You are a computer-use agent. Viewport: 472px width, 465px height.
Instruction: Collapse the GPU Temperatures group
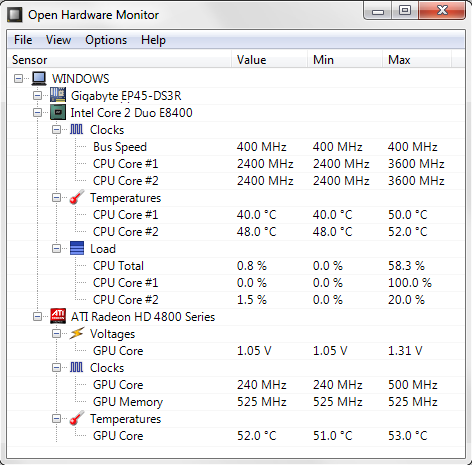pyautogui.click(x=56, y=419)
